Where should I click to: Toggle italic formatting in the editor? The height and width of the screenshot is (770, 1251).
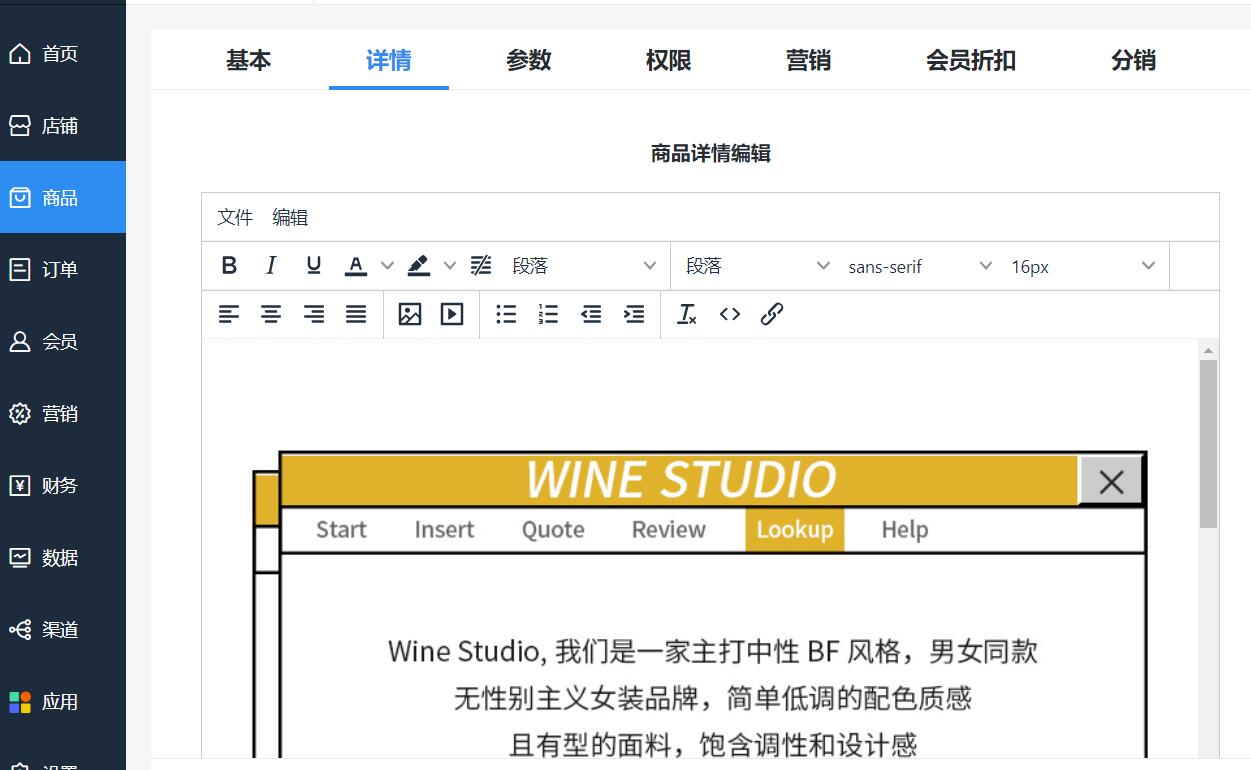point(271,266)
